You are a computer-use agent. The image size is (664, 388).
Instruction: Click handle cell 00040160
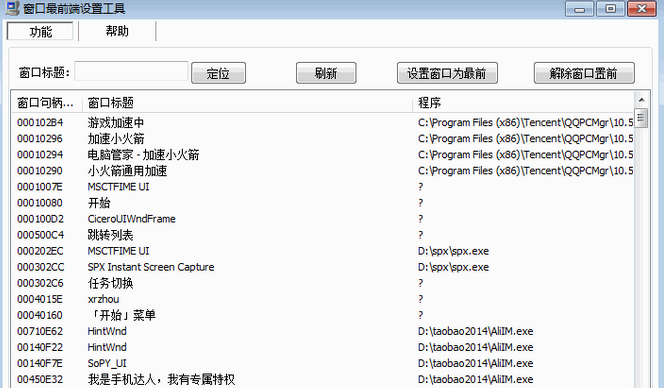pyautogui.click(x=40, y=316)
